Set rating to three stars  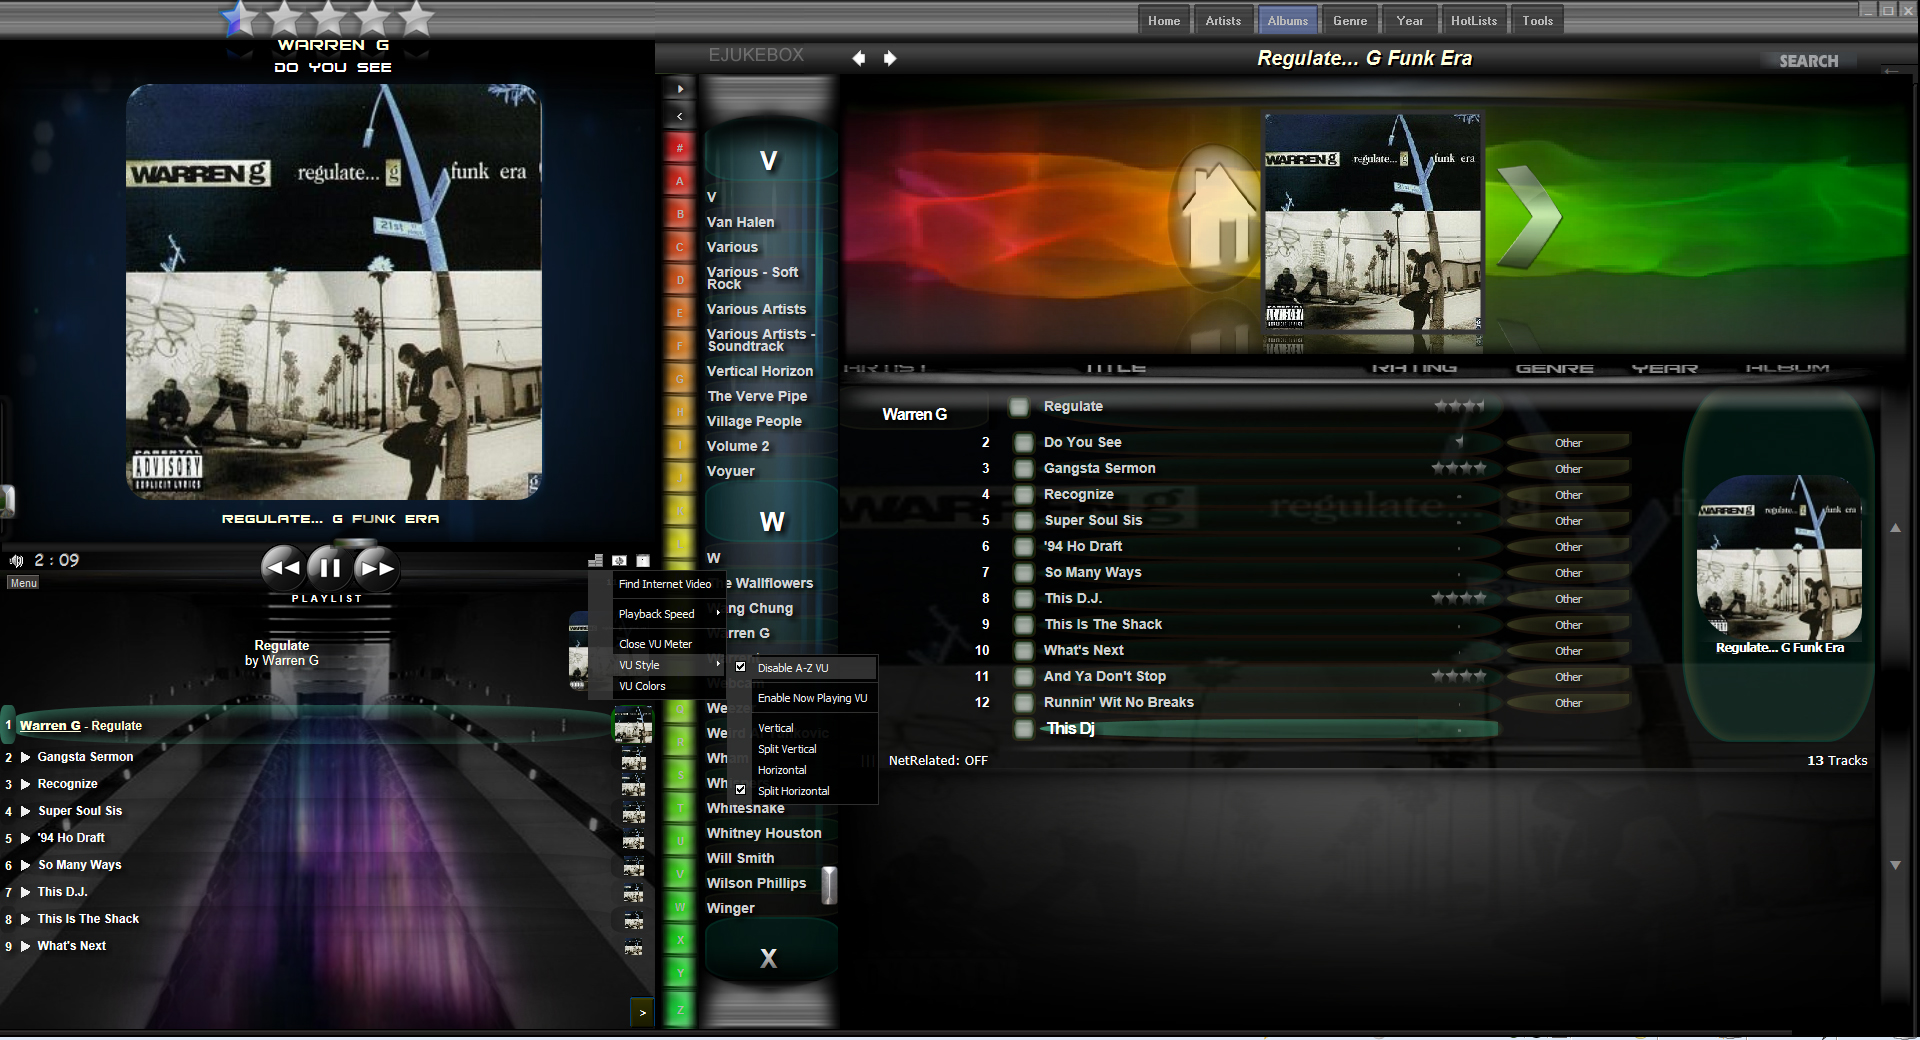coord(329,18)
